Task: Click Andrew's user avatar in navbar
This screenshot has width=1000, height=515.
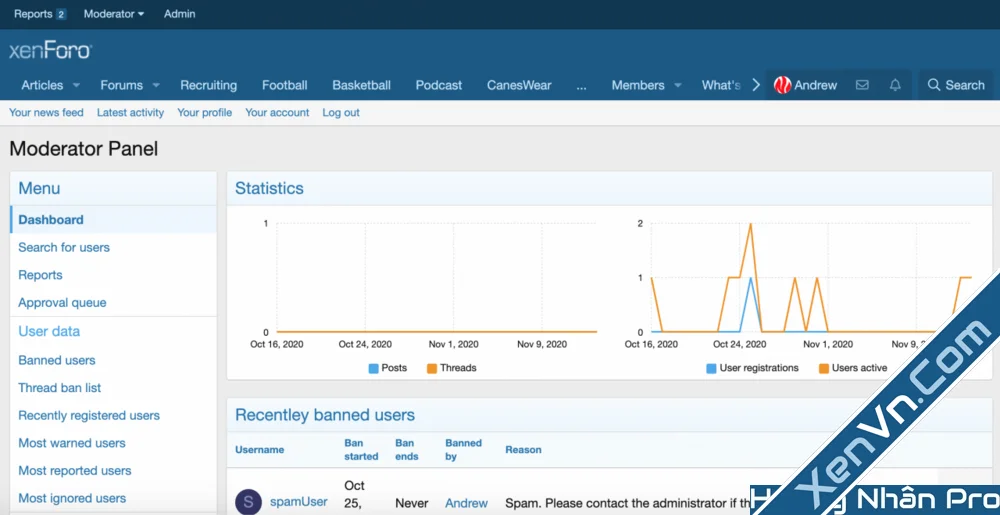Action: (783, 85)
